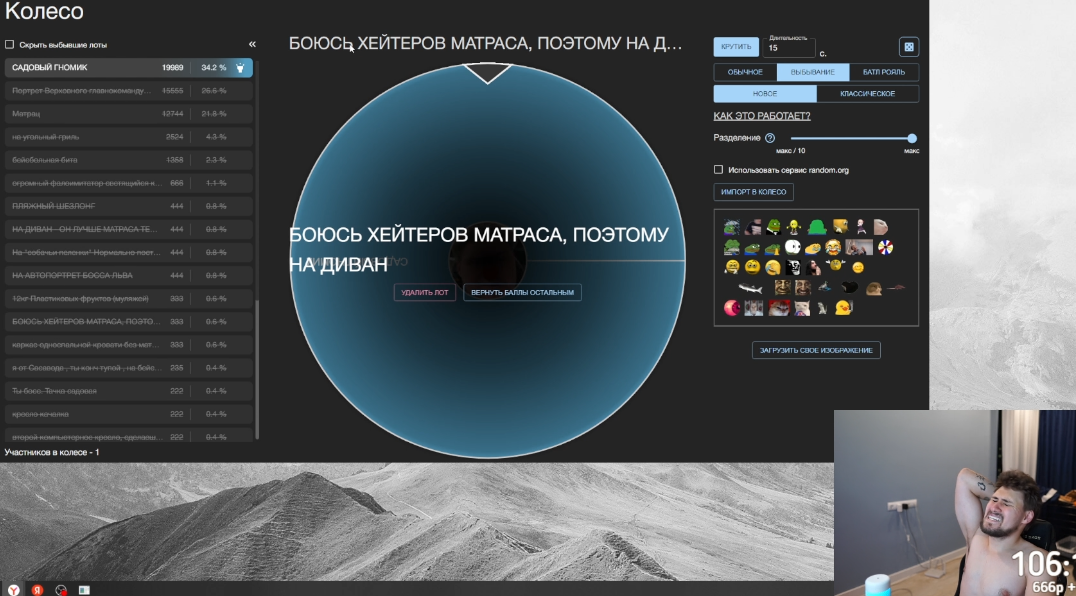The height and width of the screenshot is (596, 1076).
Task: Tick the Скрыть выбывшие лоты checkbox
Action: tap(10, 45)
